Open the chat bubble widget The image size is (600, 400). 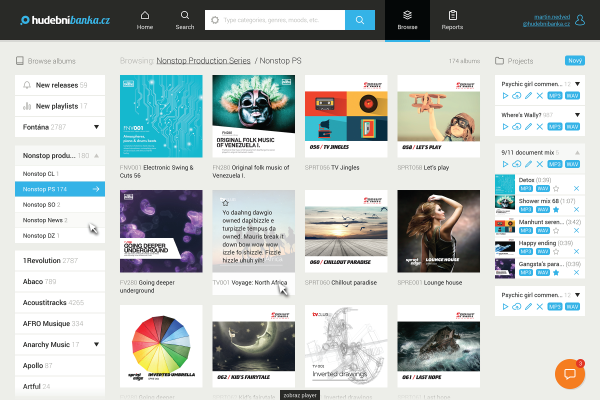pos(570,374)
